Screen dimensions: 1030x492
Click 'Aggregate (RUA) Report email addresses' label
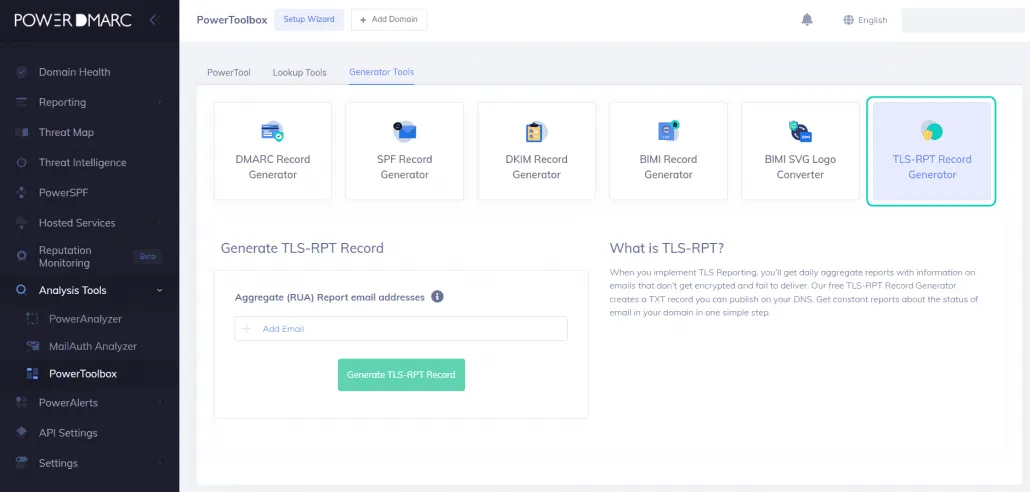(330, 297)
